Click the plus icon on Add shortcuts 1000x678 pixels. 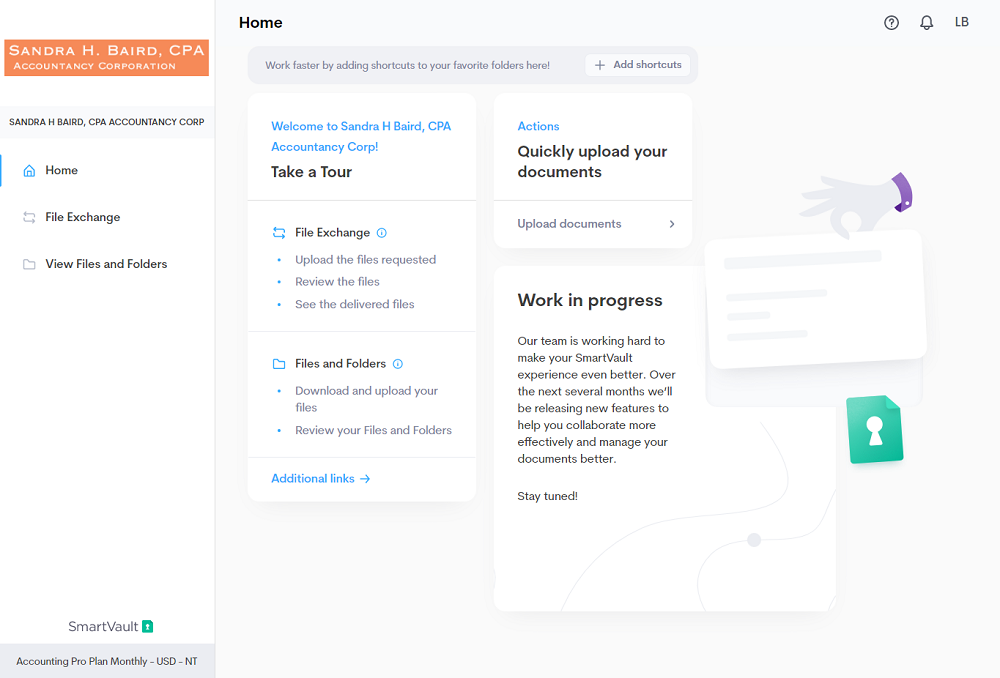[x=599, y=65]
